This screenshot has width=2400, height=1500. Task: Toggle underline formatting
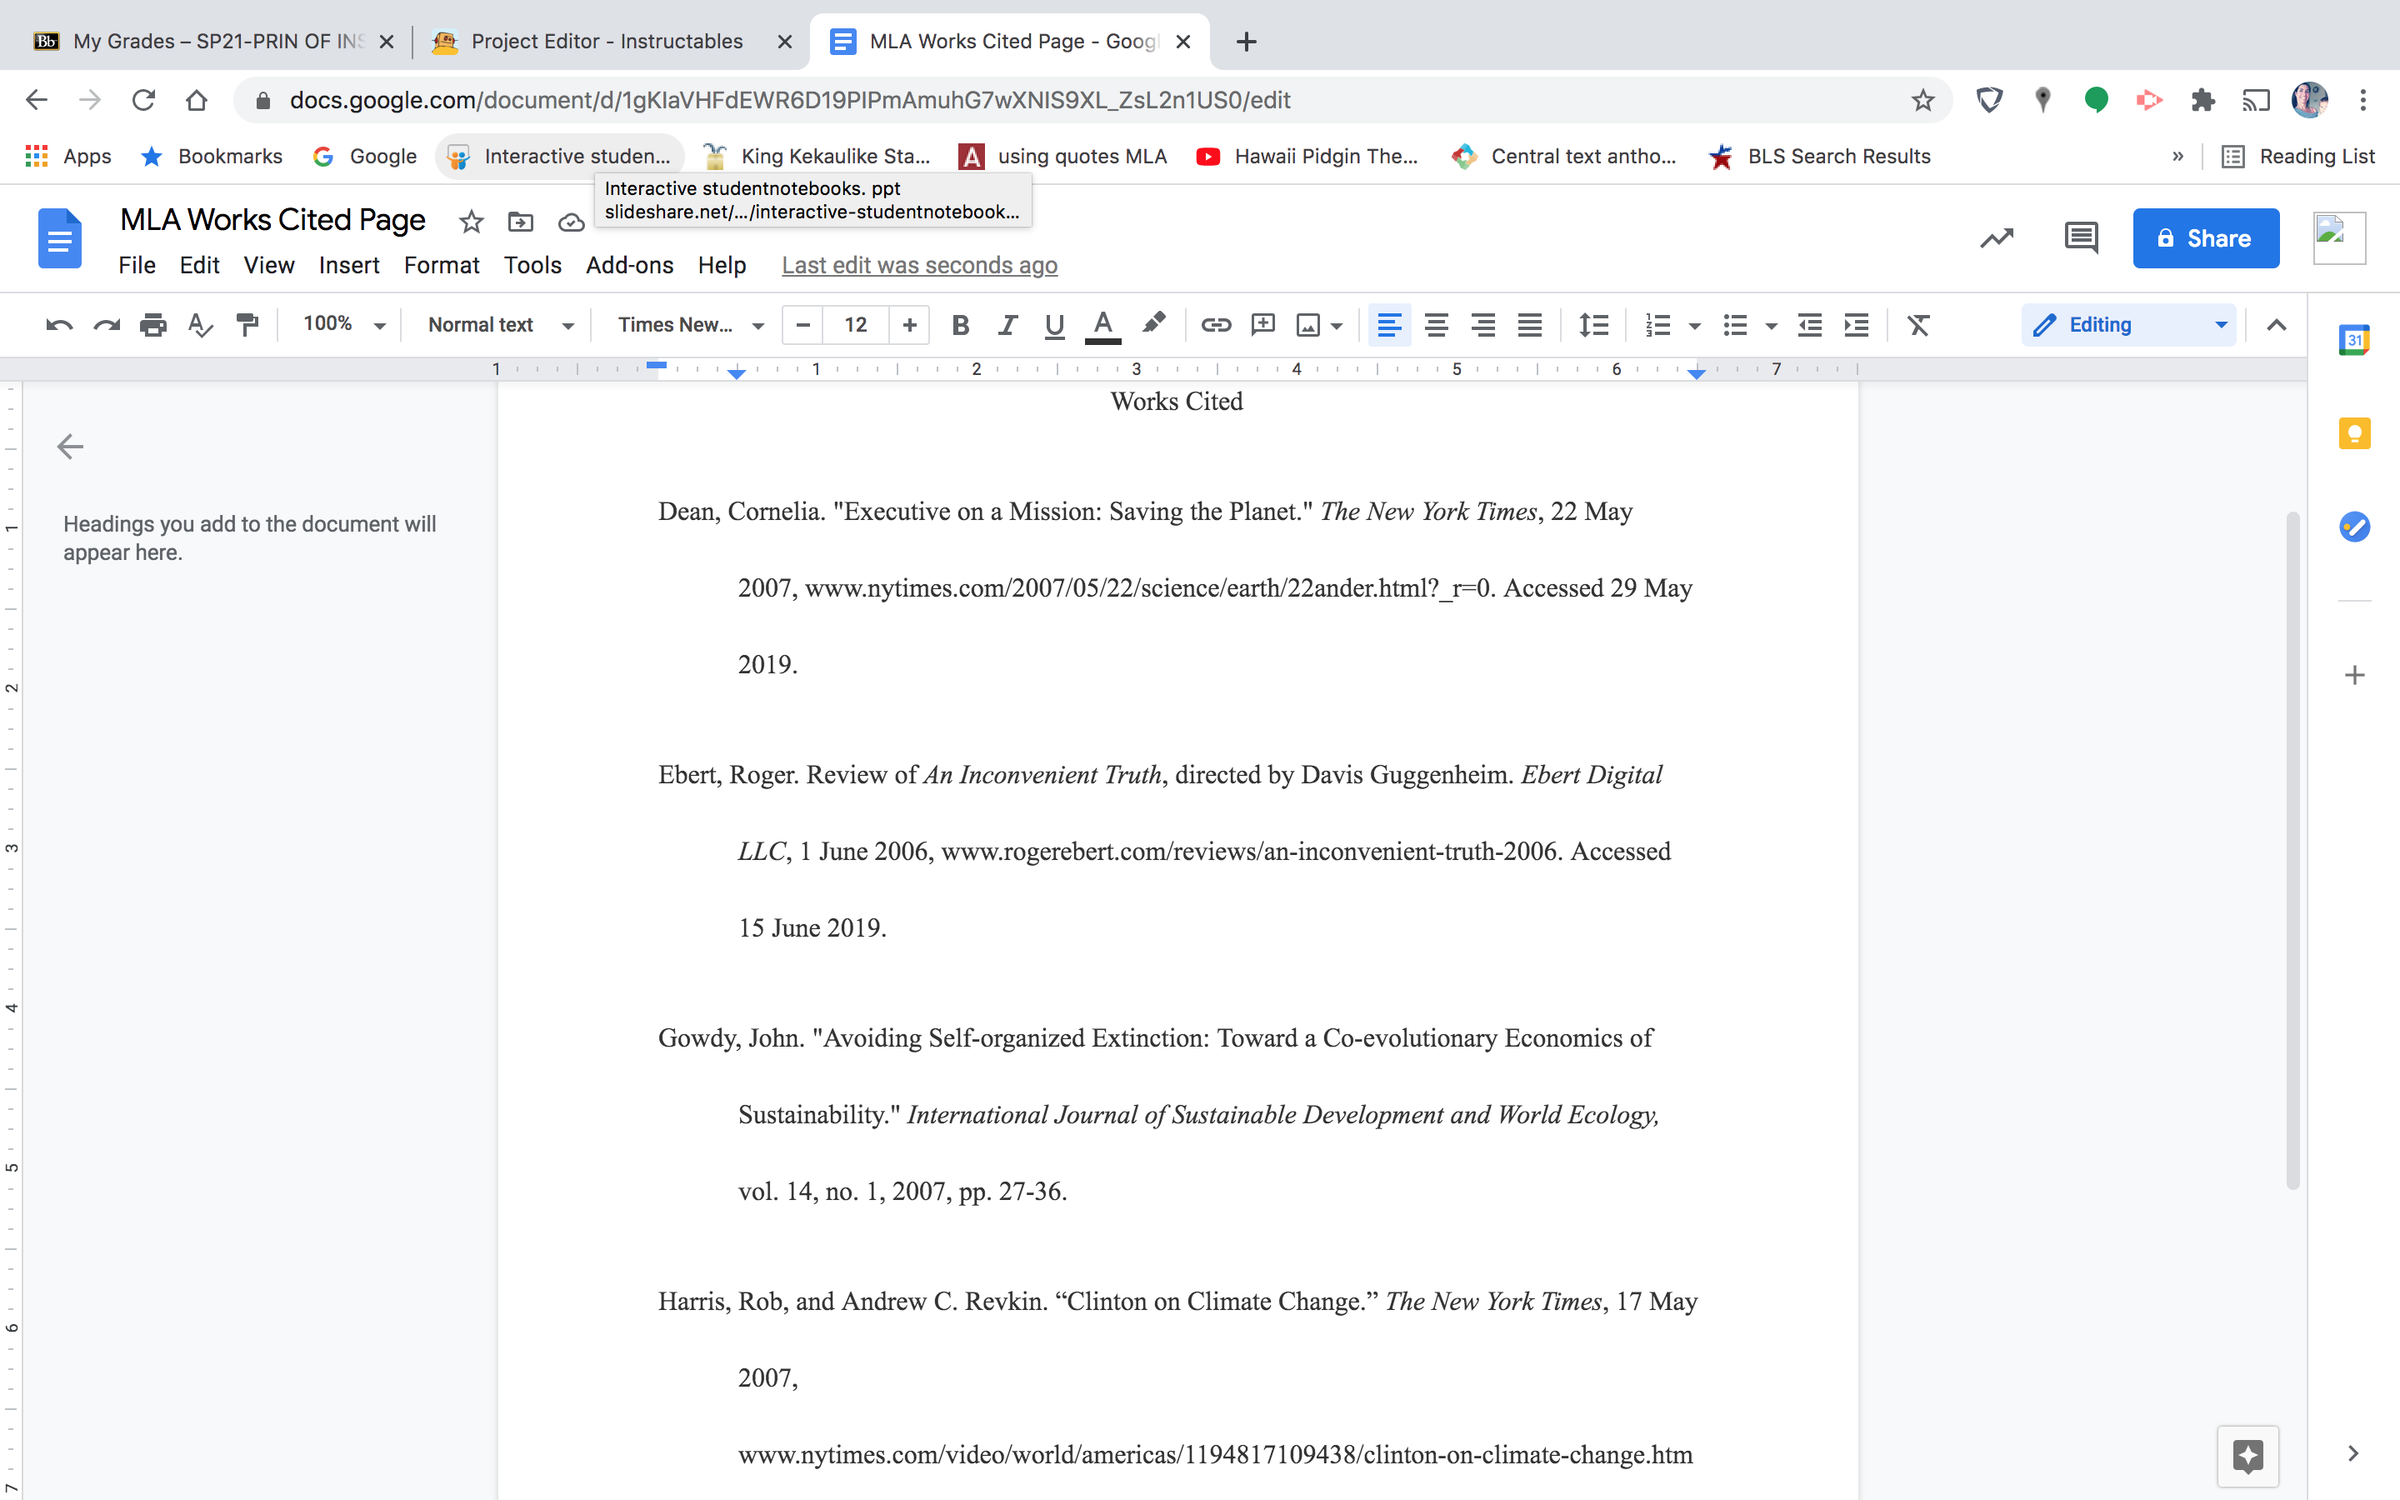[x=1053, y=325]
